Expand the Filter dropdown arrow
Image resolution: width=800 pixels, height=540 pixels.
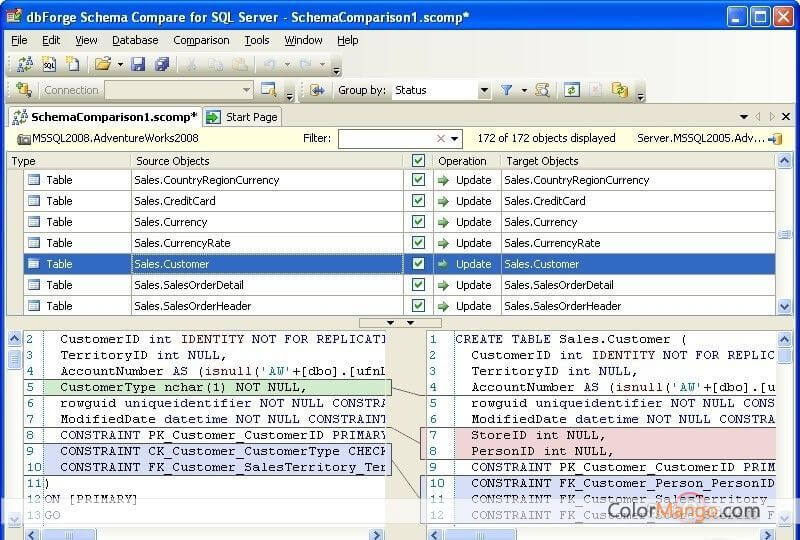coord(455,139)
